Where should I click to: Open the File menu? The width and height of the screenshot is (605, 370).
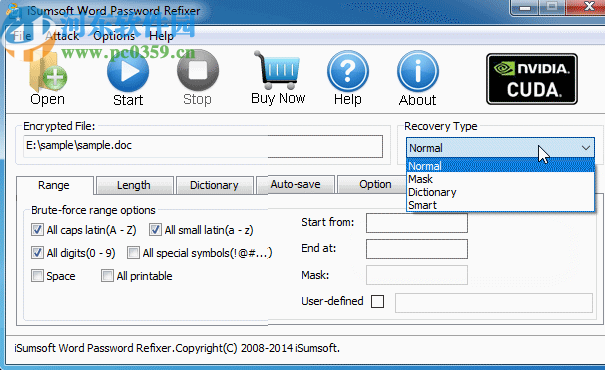click(22, 36)
